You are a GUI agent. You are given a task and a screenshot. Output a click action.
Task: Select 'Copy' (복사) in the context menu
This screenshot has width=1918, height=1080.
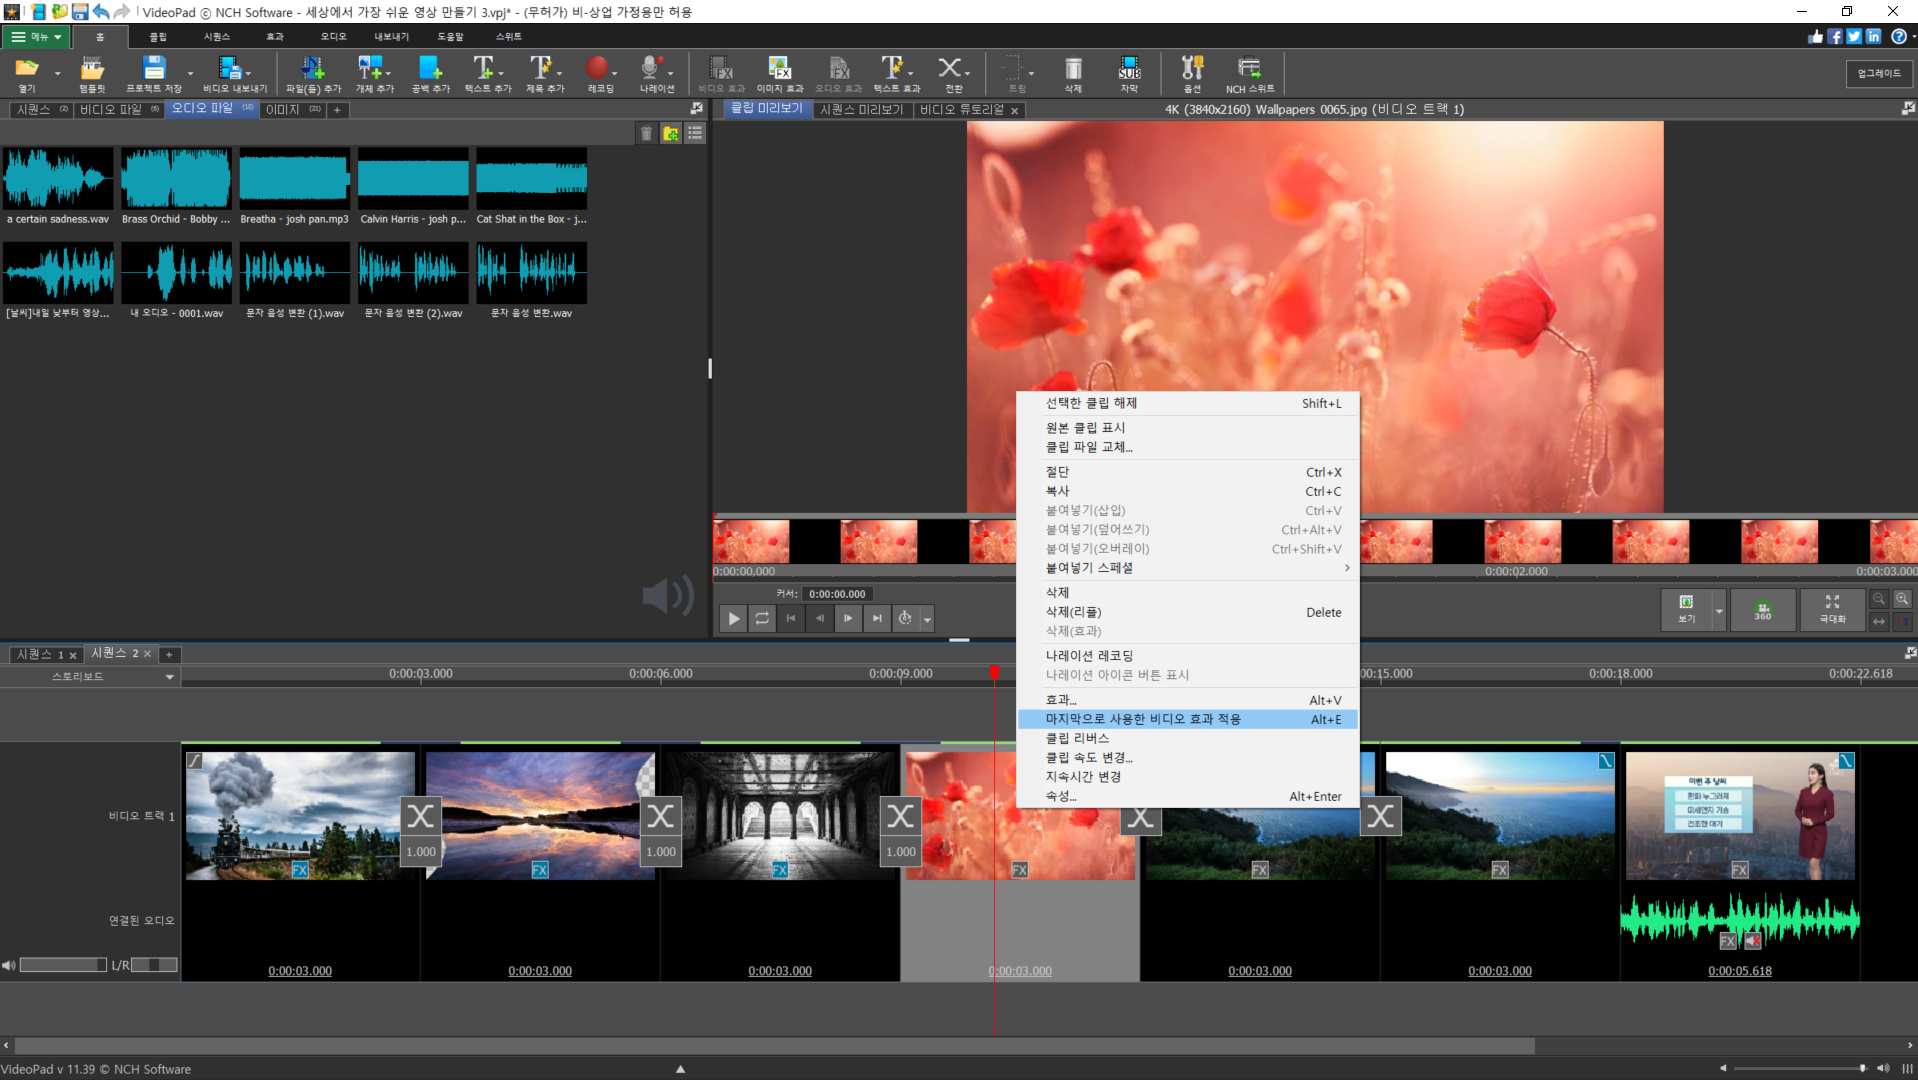click(x=1188, y=491)
